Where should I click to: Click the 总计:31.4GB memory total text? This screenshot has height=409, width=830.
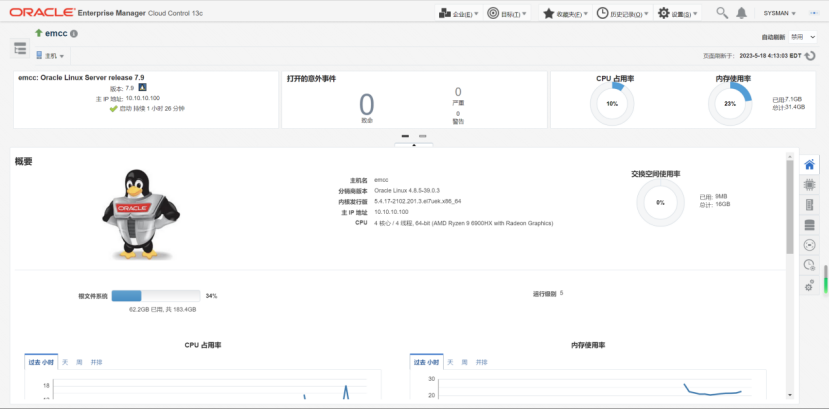coord(789,107)
